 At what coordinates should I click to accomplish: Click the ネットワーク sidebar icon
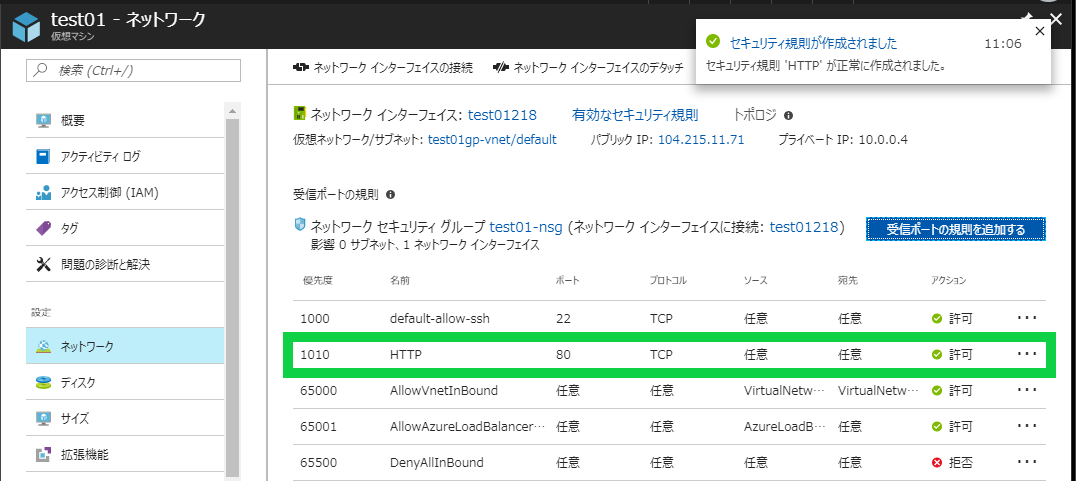(43, 346)
